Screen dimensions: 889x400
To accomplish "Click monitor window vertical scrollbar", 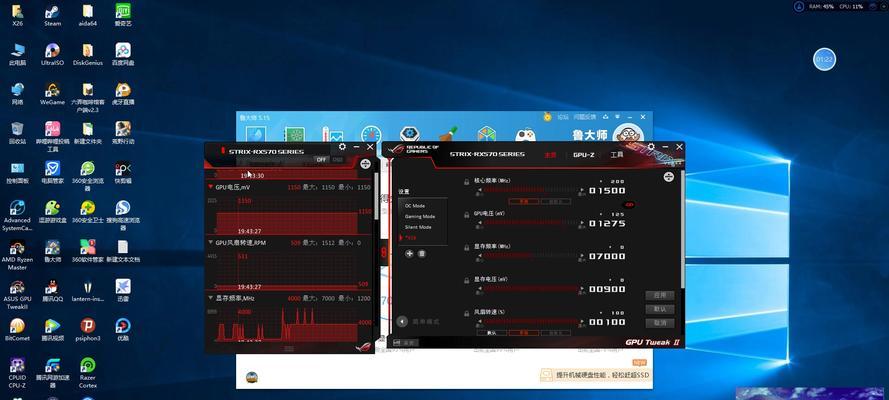I will click(x=374, y=195).
